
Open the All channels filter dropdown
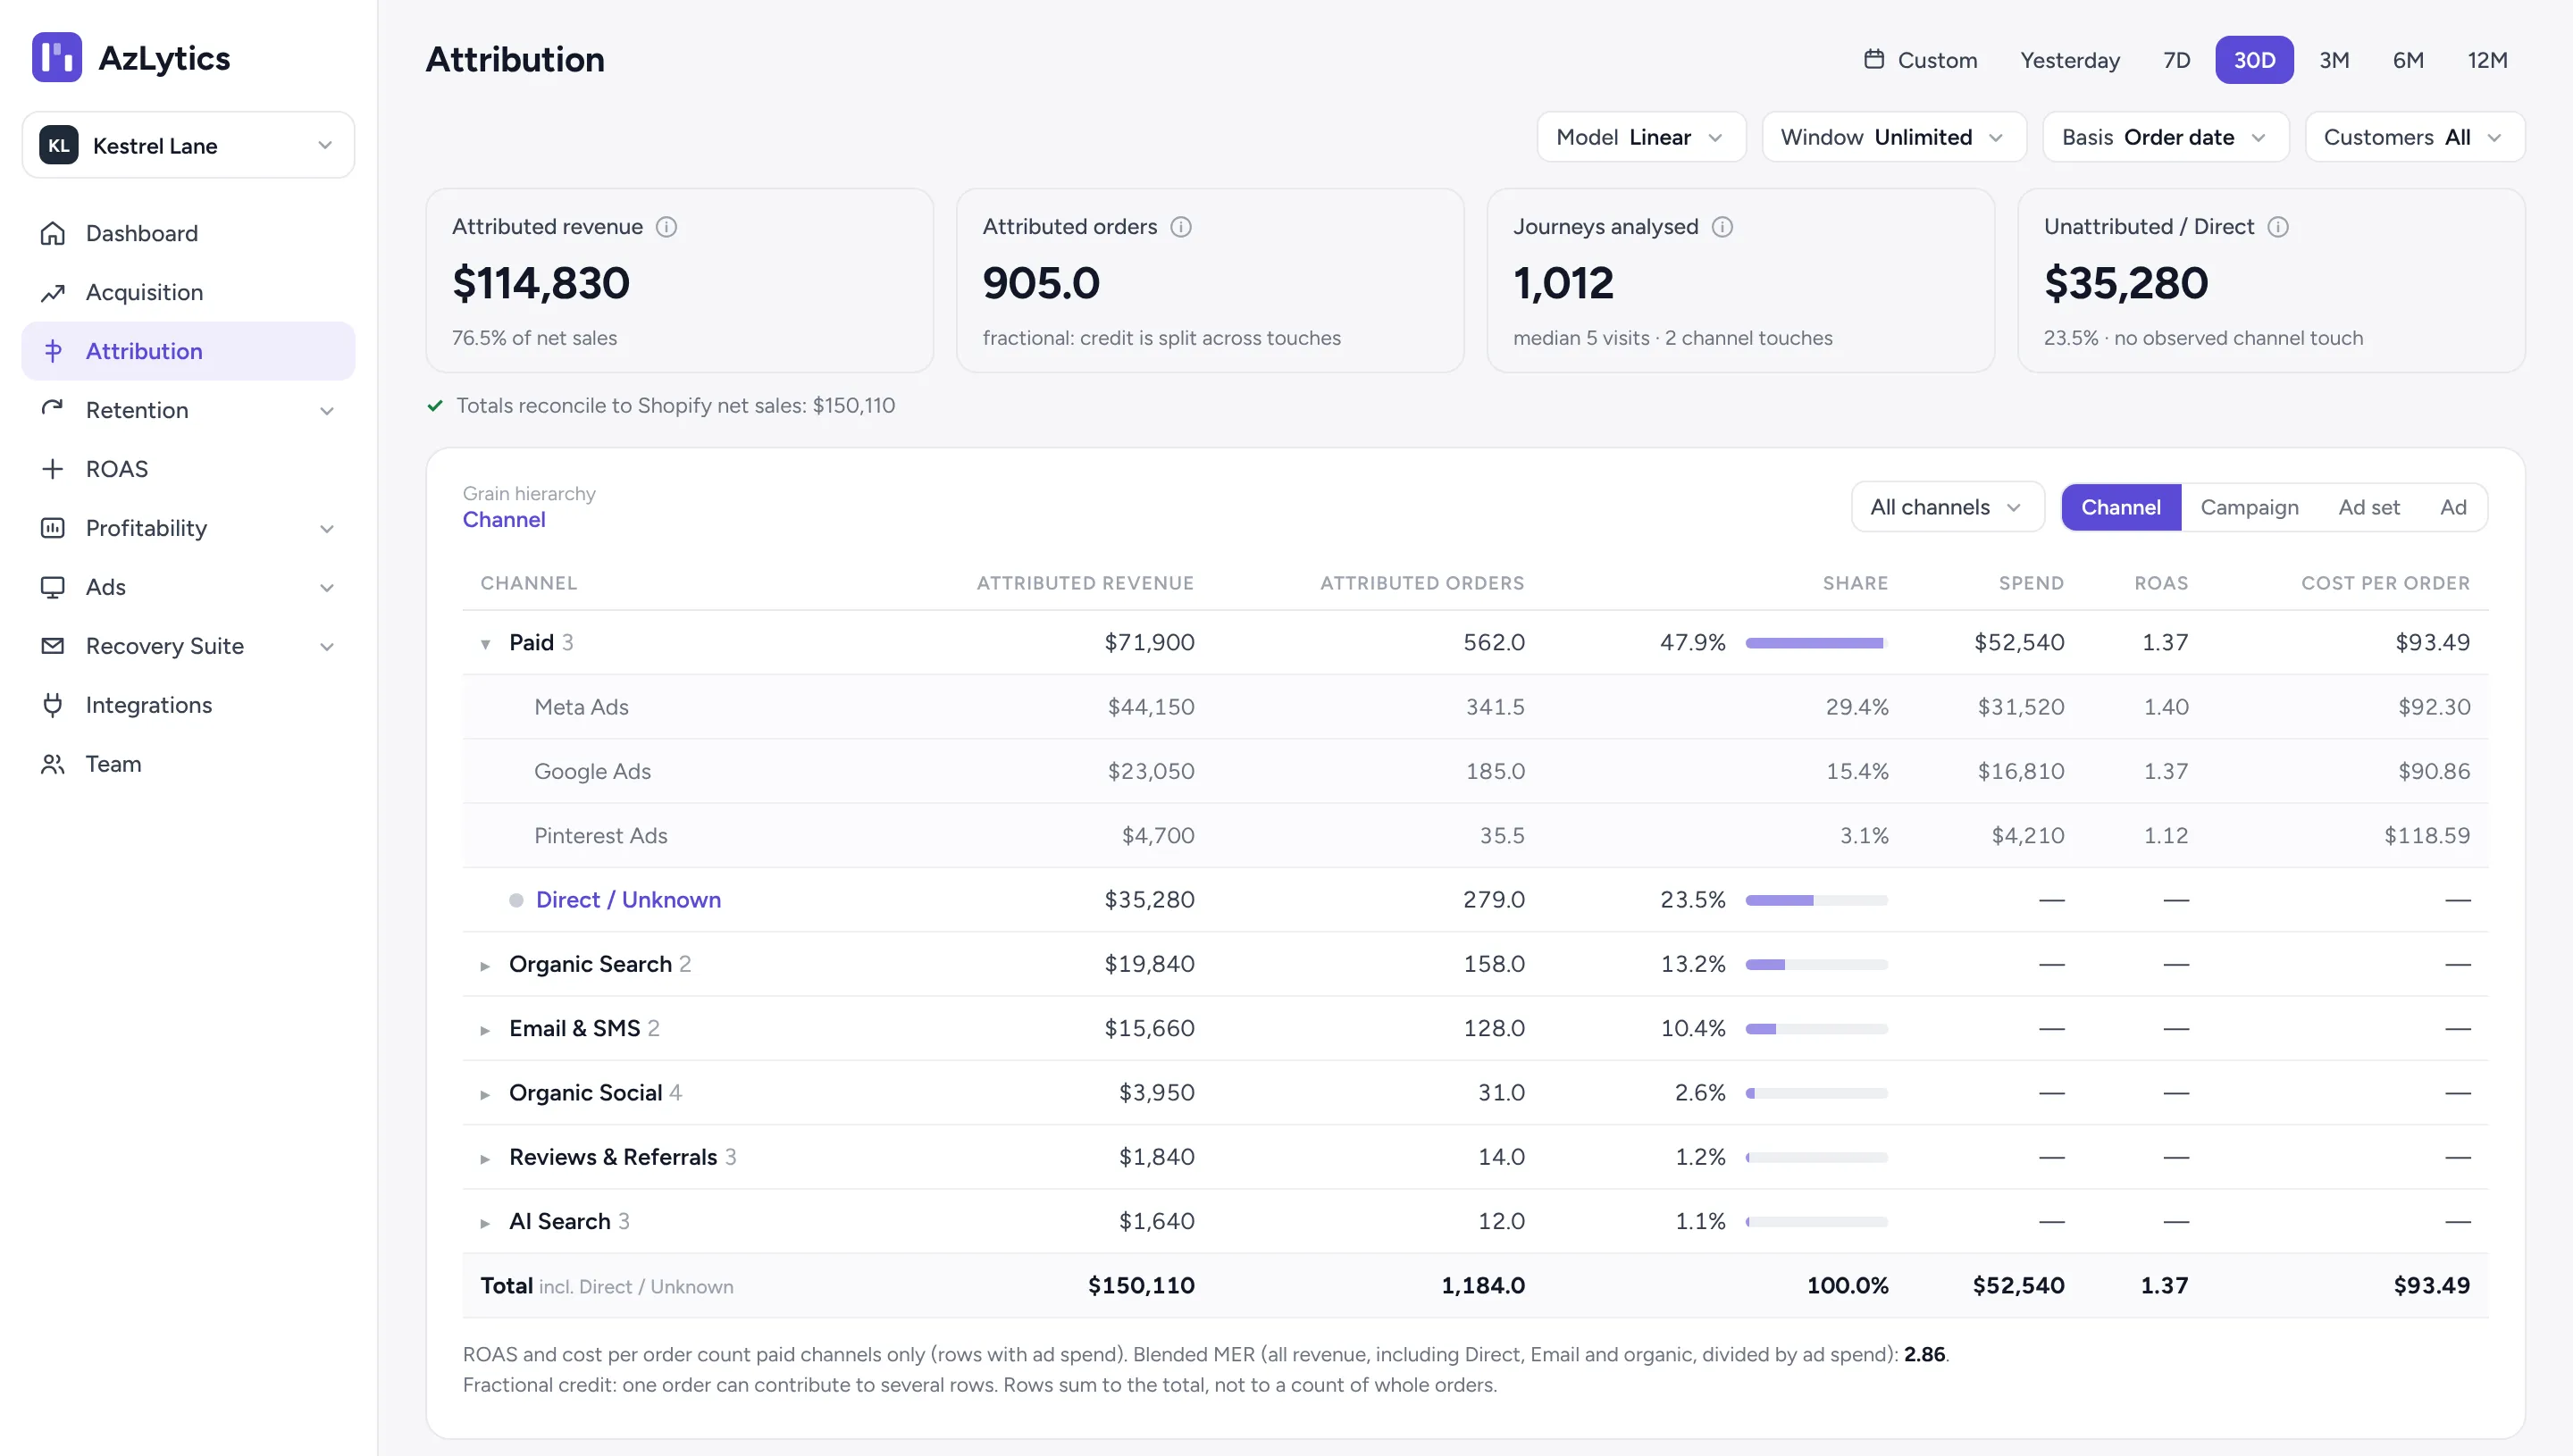1947,507
